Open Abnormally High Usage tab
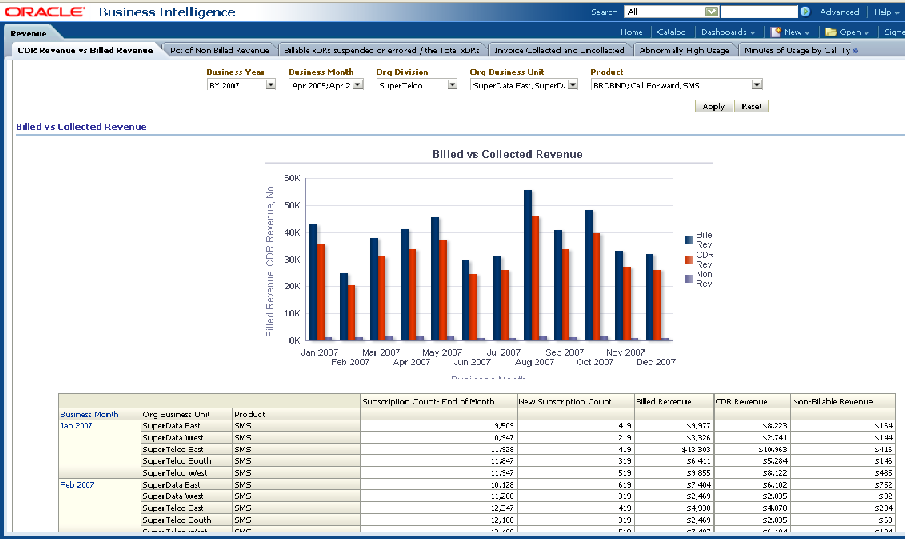Image resolution: width=905 pixels, height=539 pixels. (684, 50)
